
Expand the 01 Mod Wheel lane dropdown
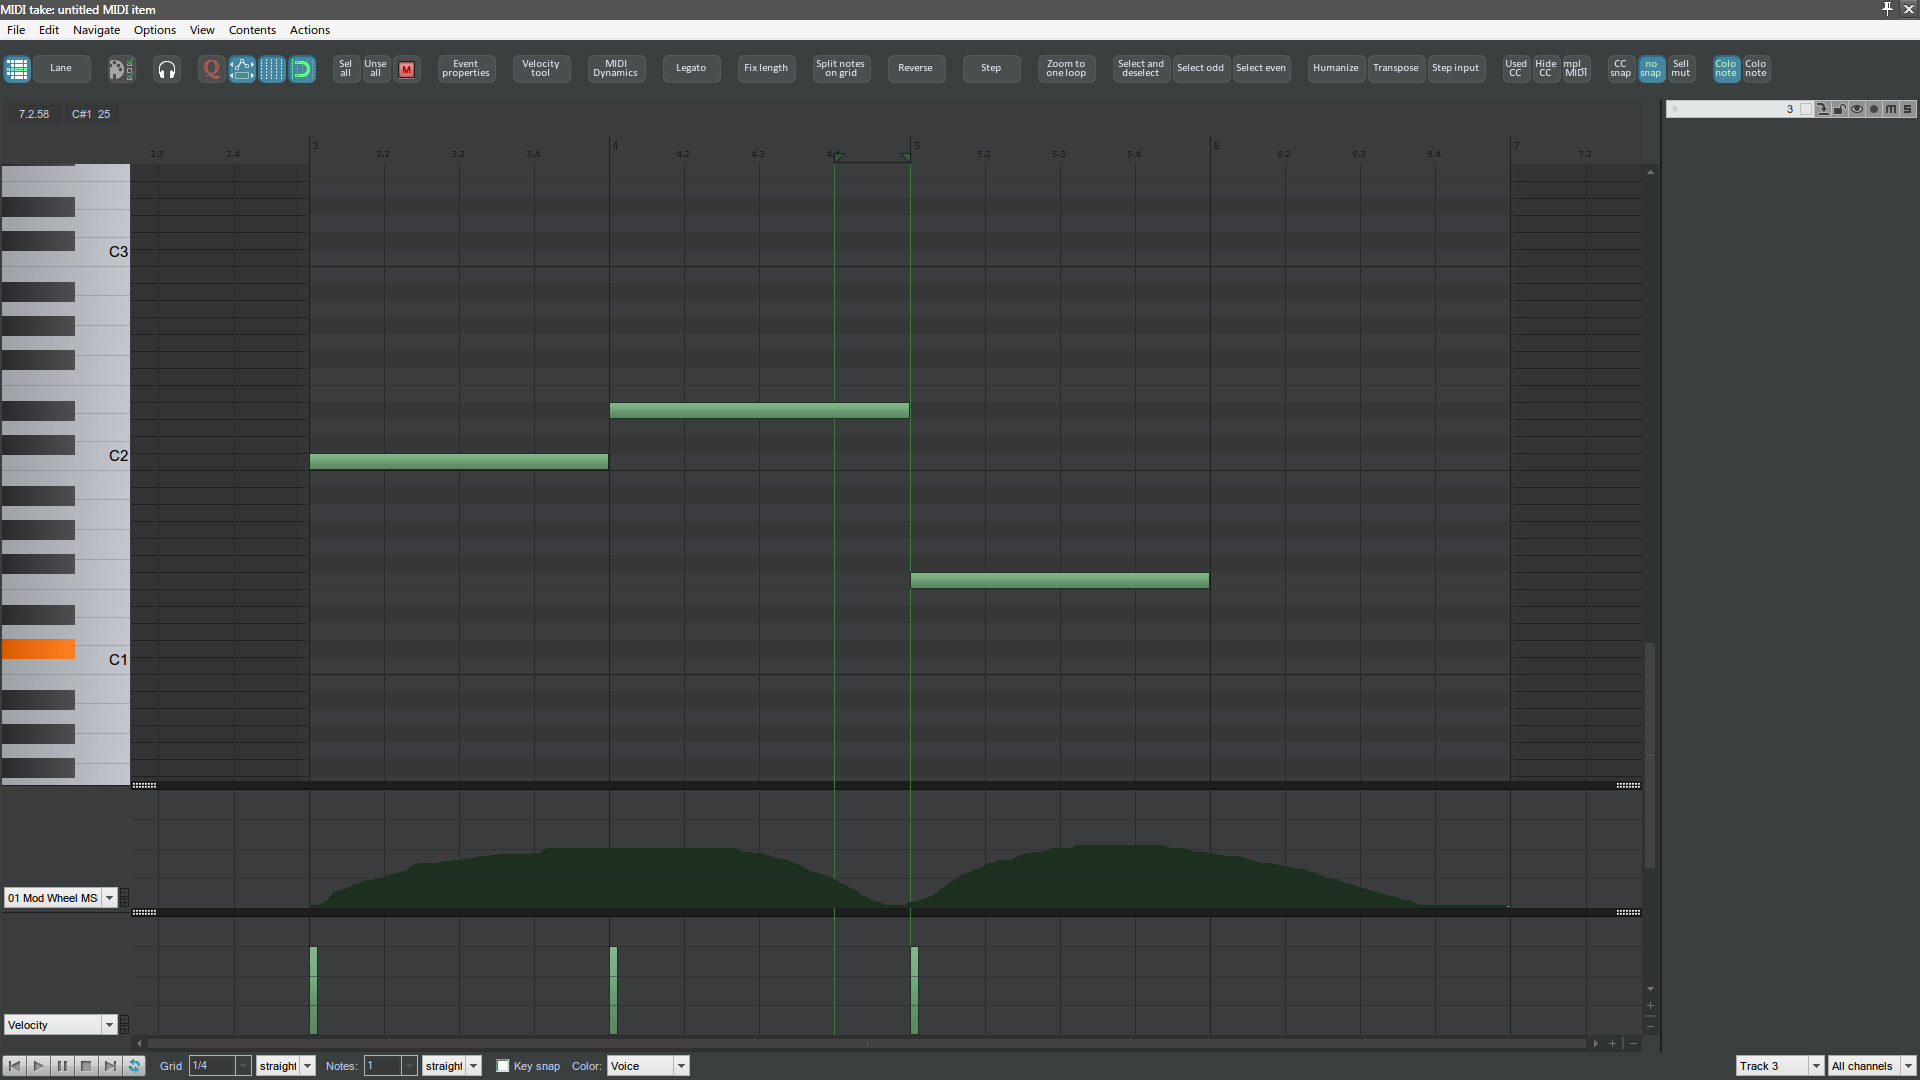click(109, 898)
